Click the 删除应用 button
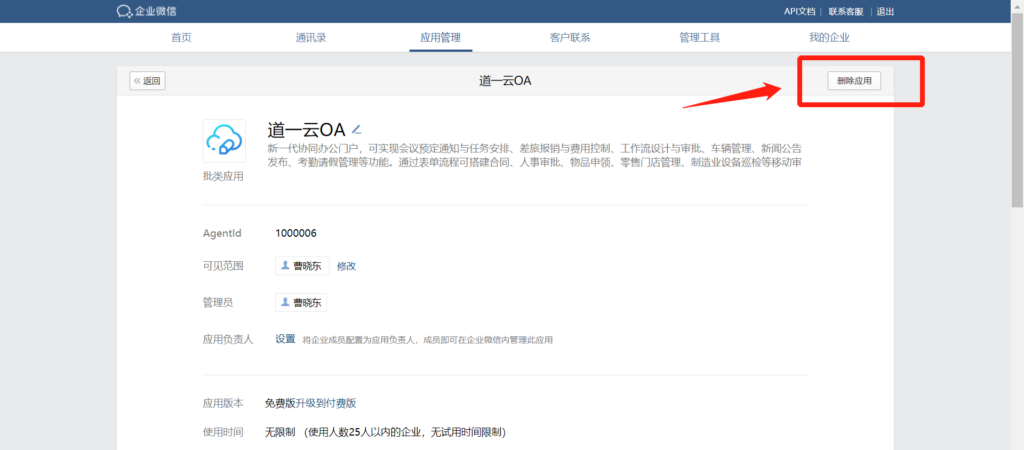This screenshot has height=450, width=1024. 854,81
